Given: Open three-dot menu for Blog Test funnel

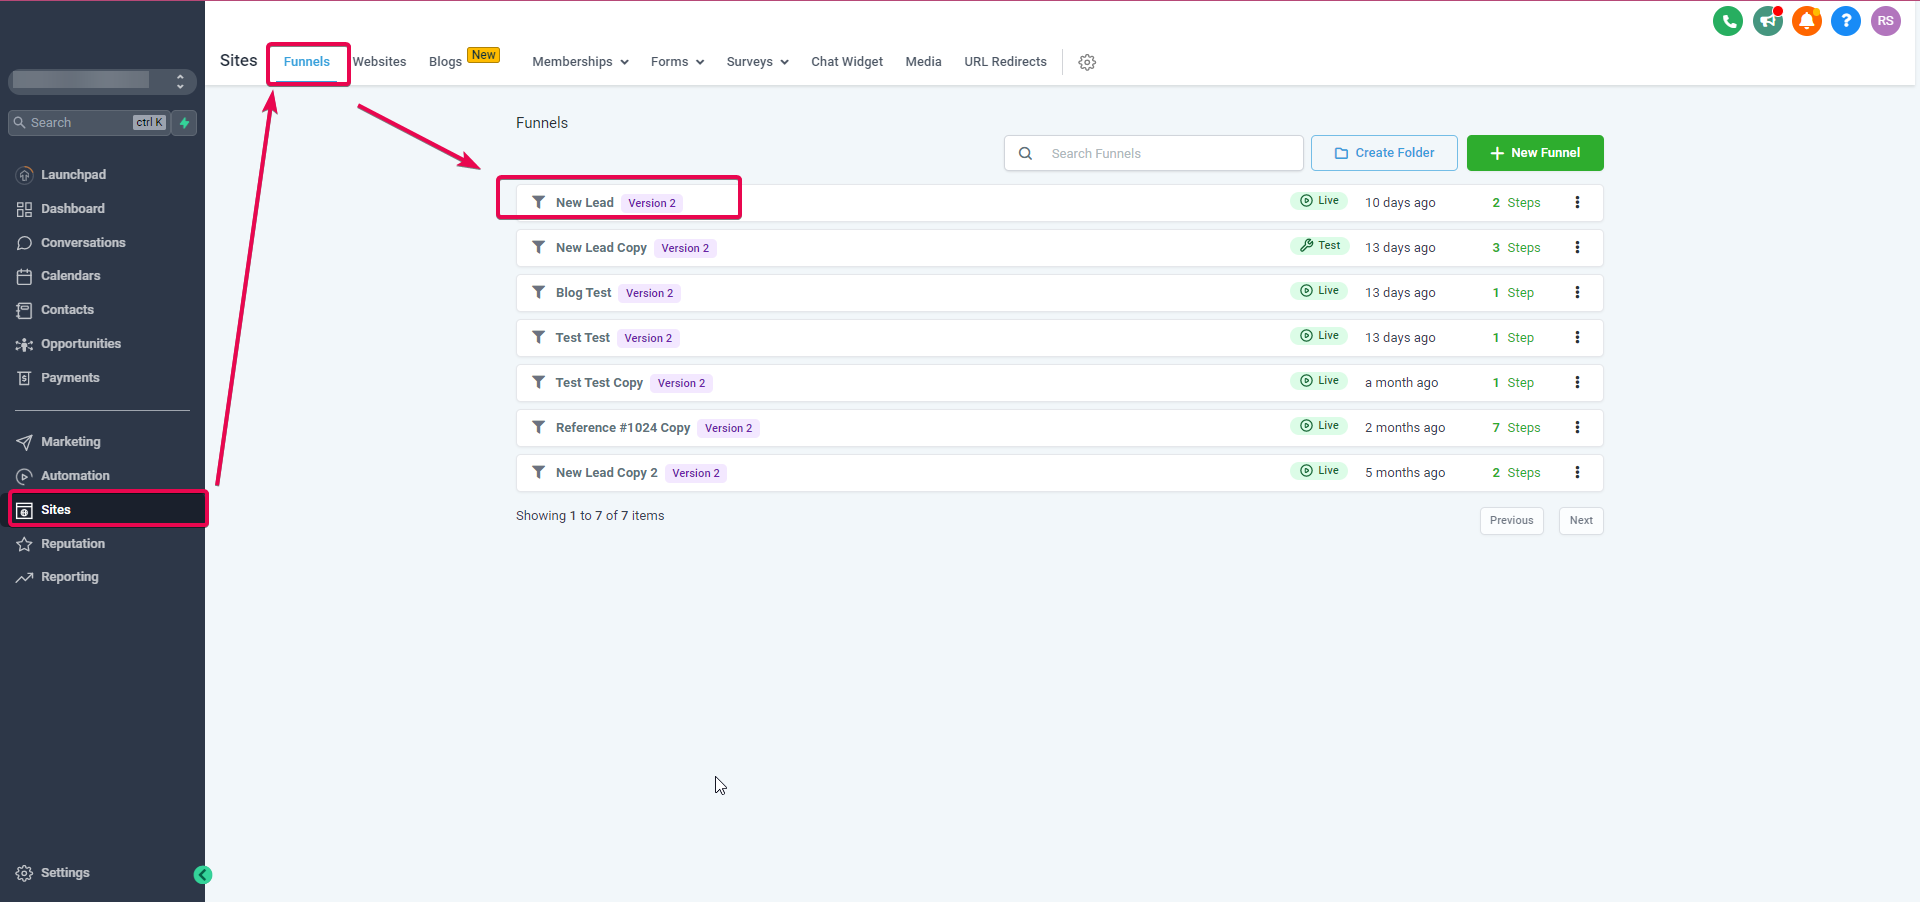Looking at the screenshot, I should pos(1577,293).
